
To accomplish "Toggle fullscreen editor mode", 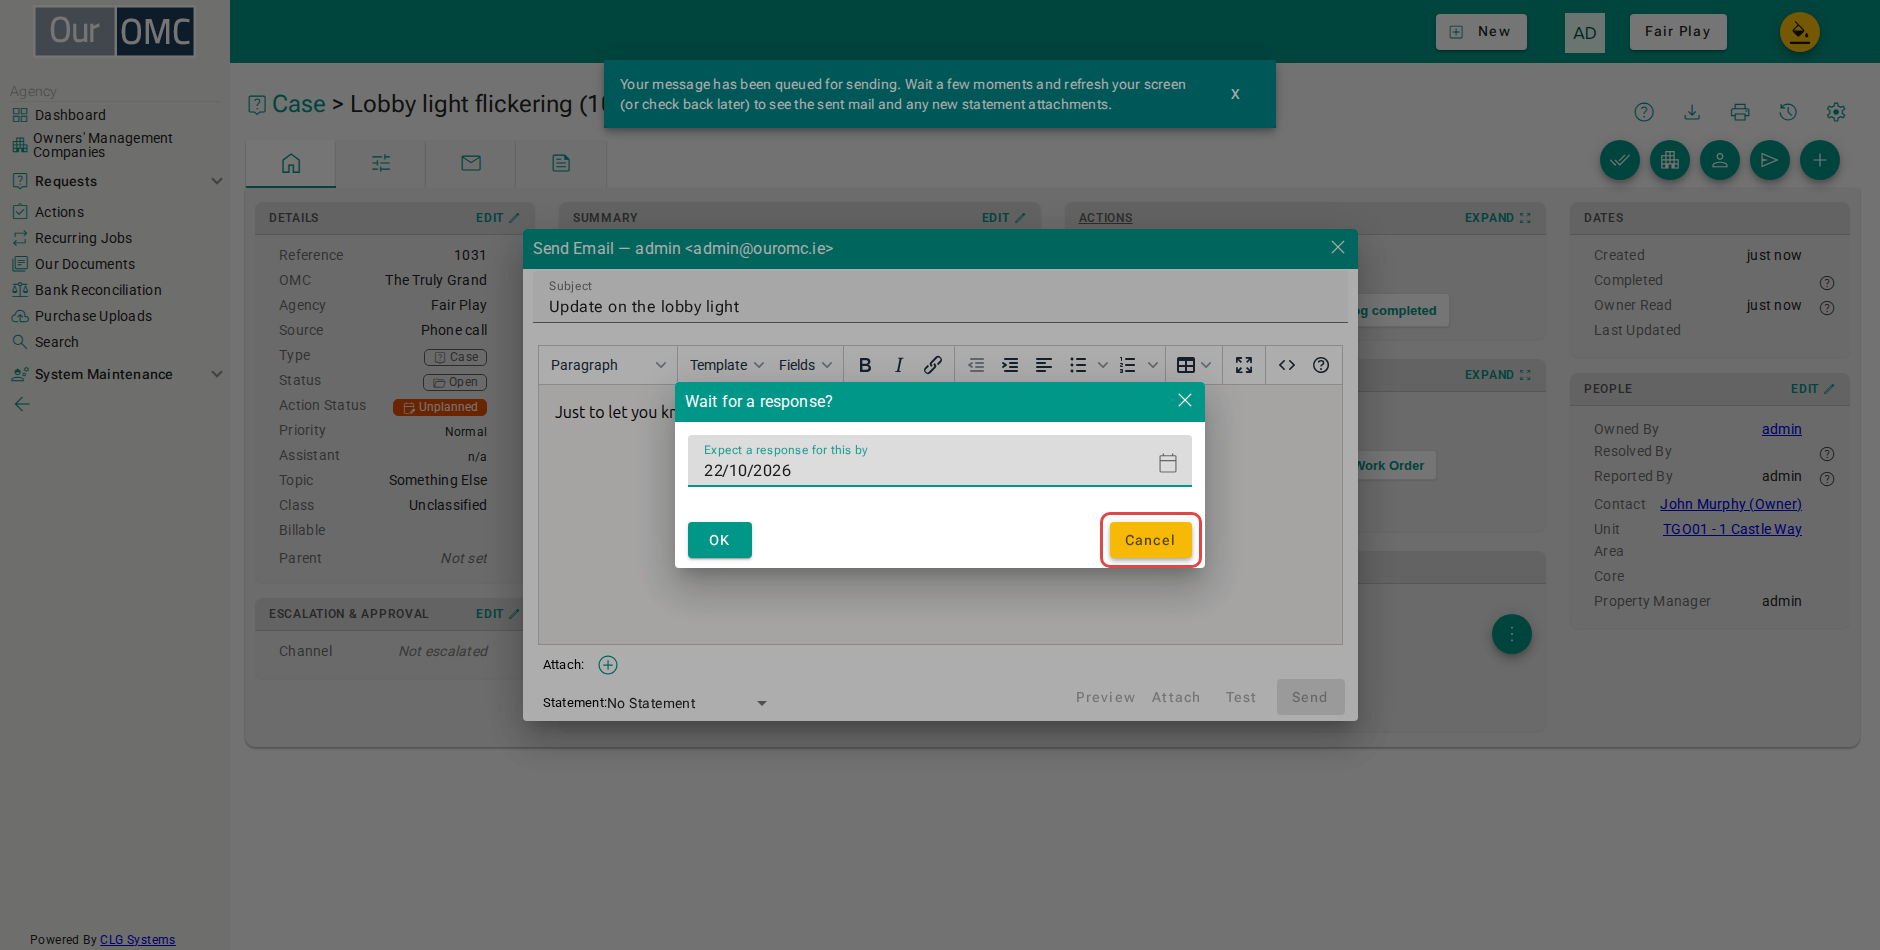I will (1244, 365).
